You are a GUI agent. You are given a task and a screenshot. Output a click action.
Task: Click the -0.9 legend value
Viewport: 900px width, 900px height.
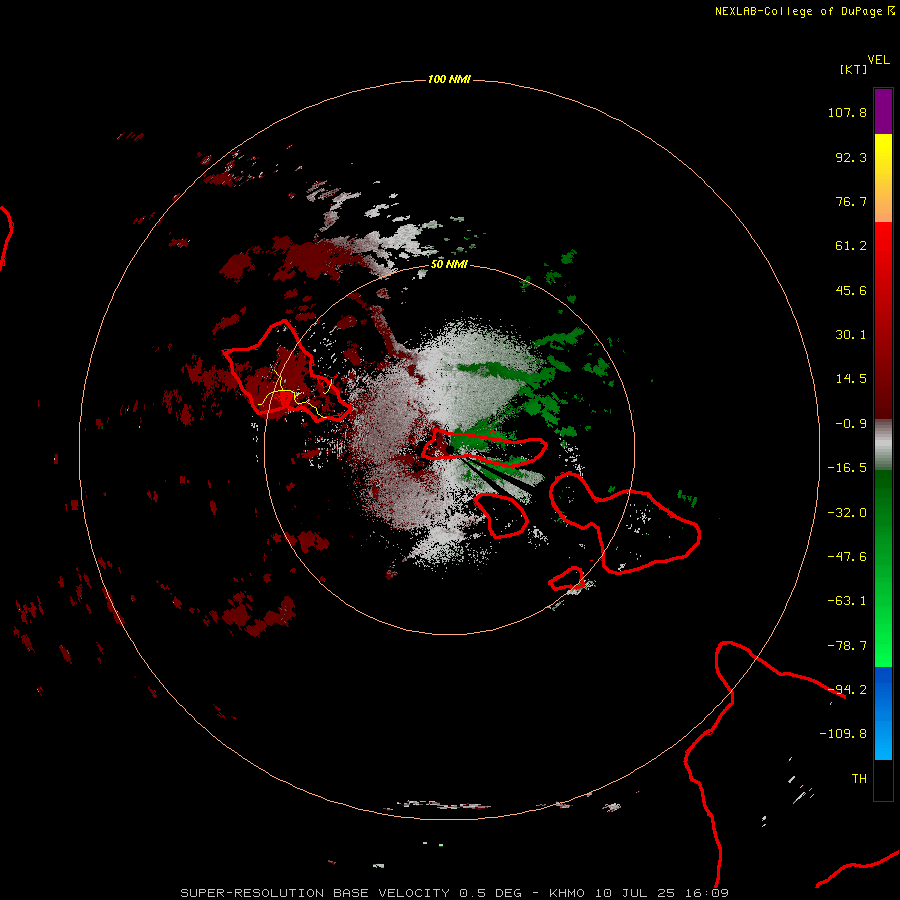(851, 424)
